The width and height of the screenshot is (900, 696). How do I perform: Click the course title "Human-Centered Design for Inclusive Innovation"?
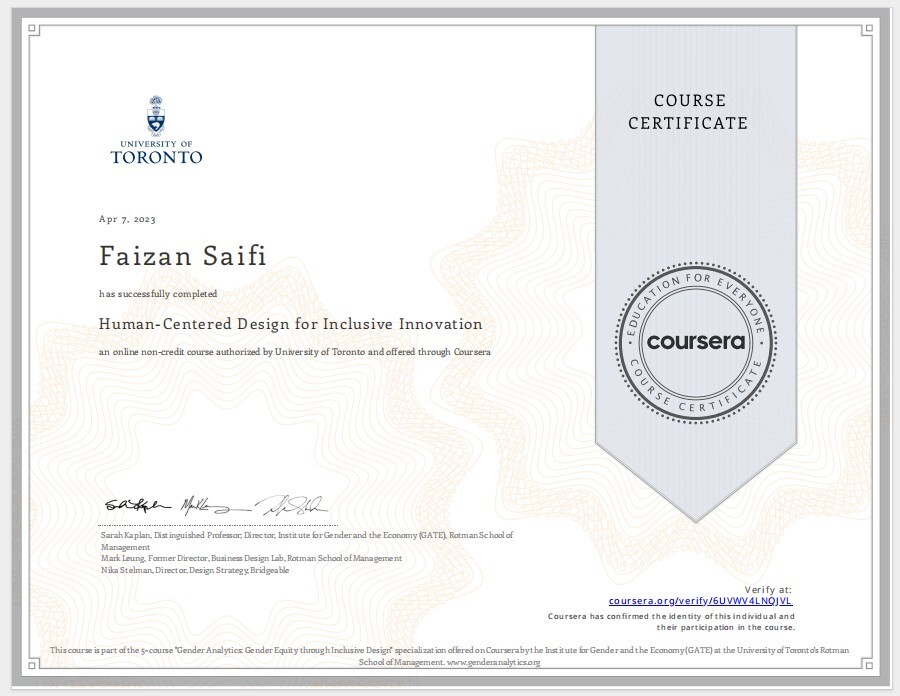(290, 324)
